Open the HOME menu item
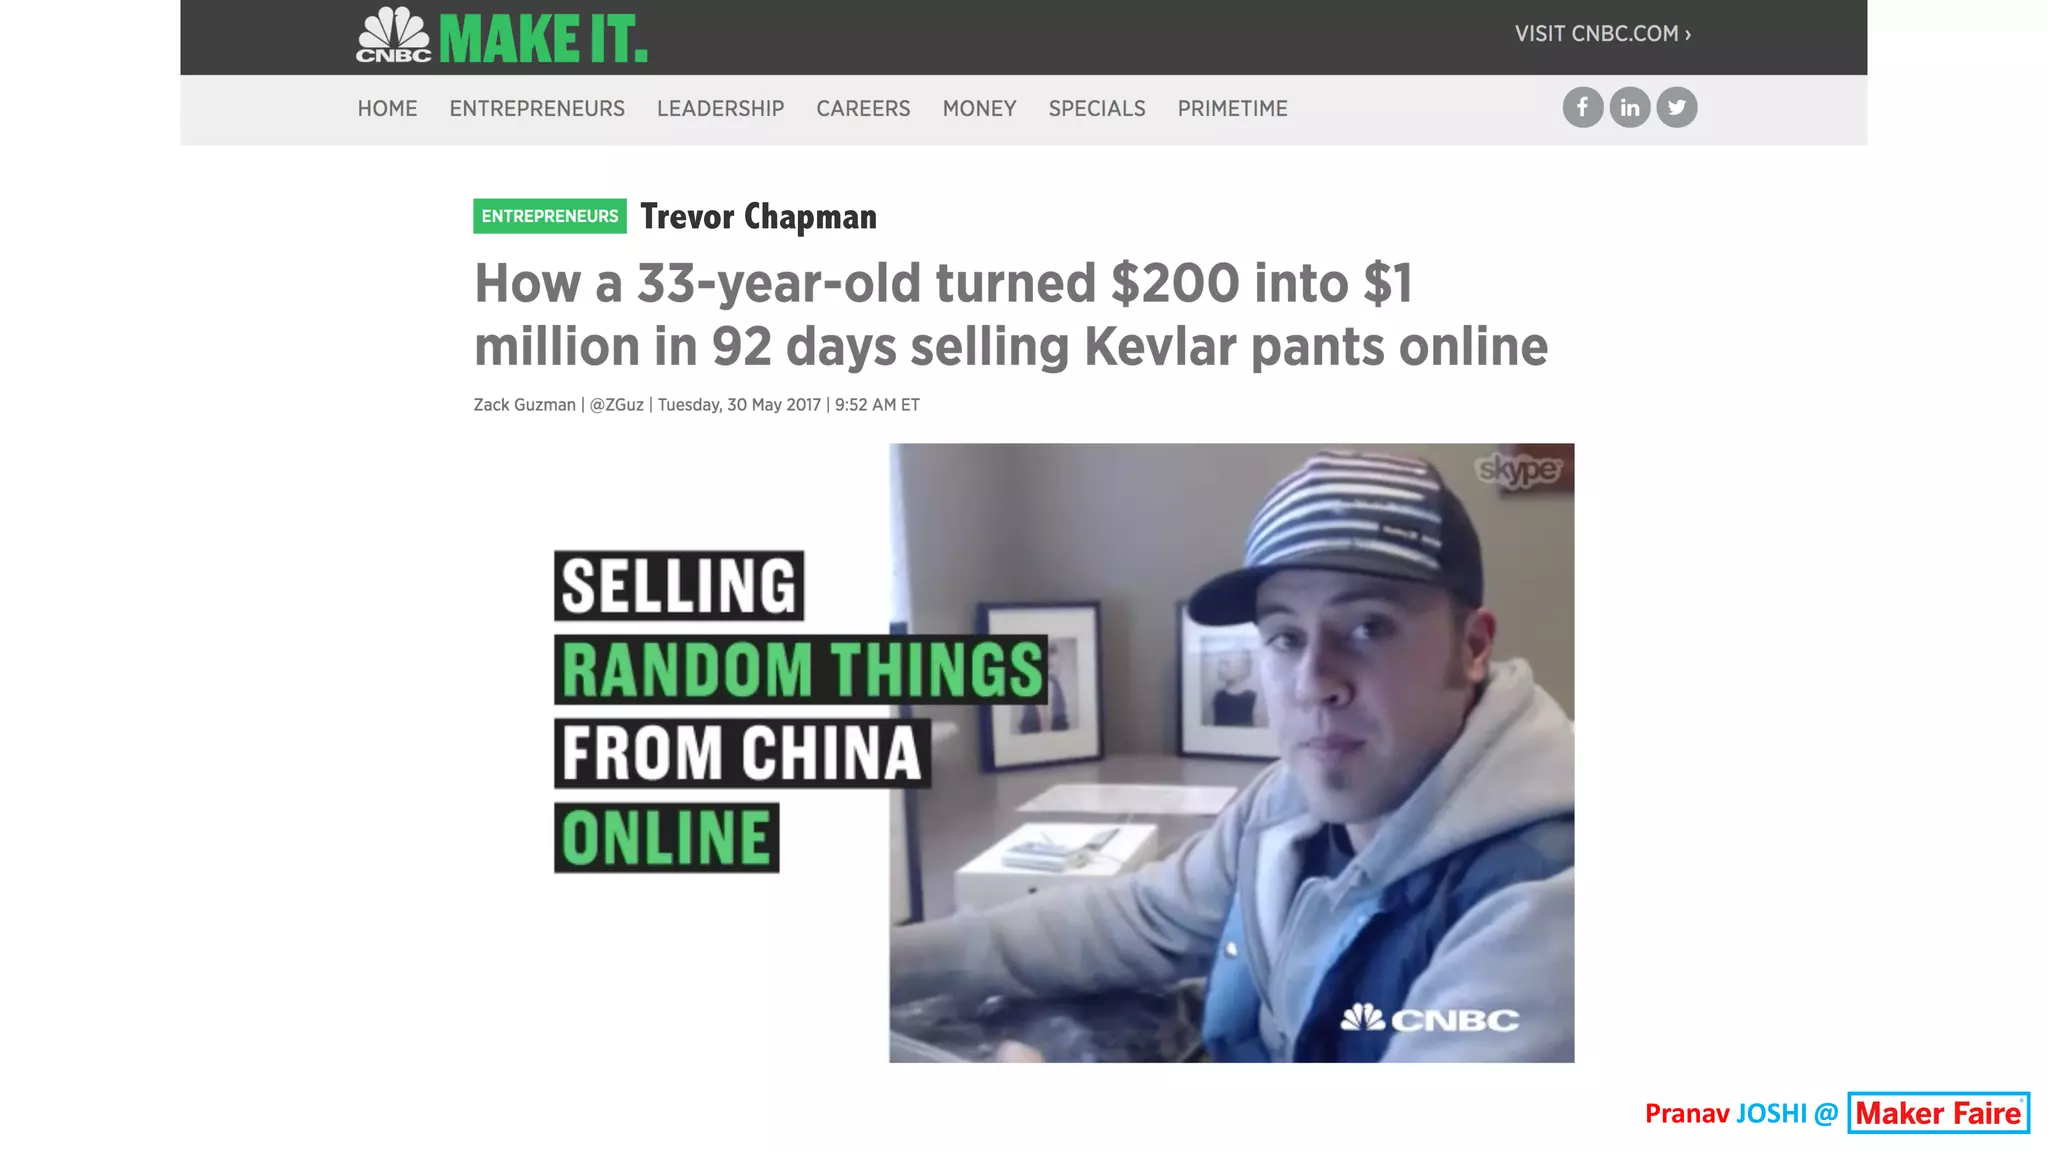 (387, 108)
